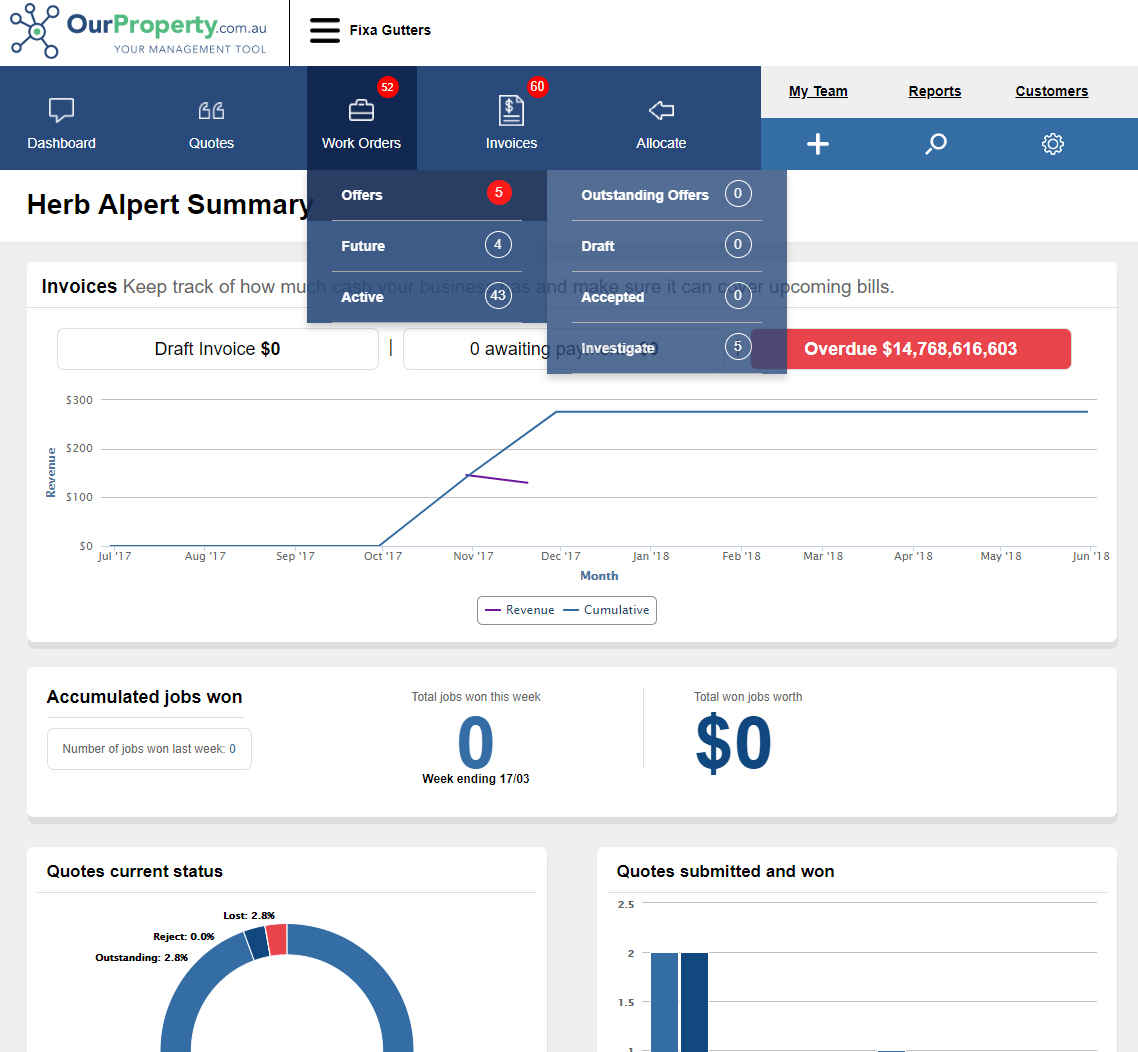Open the settings gear icon
1138x1052 pixels.
(x=1052, y=144)
